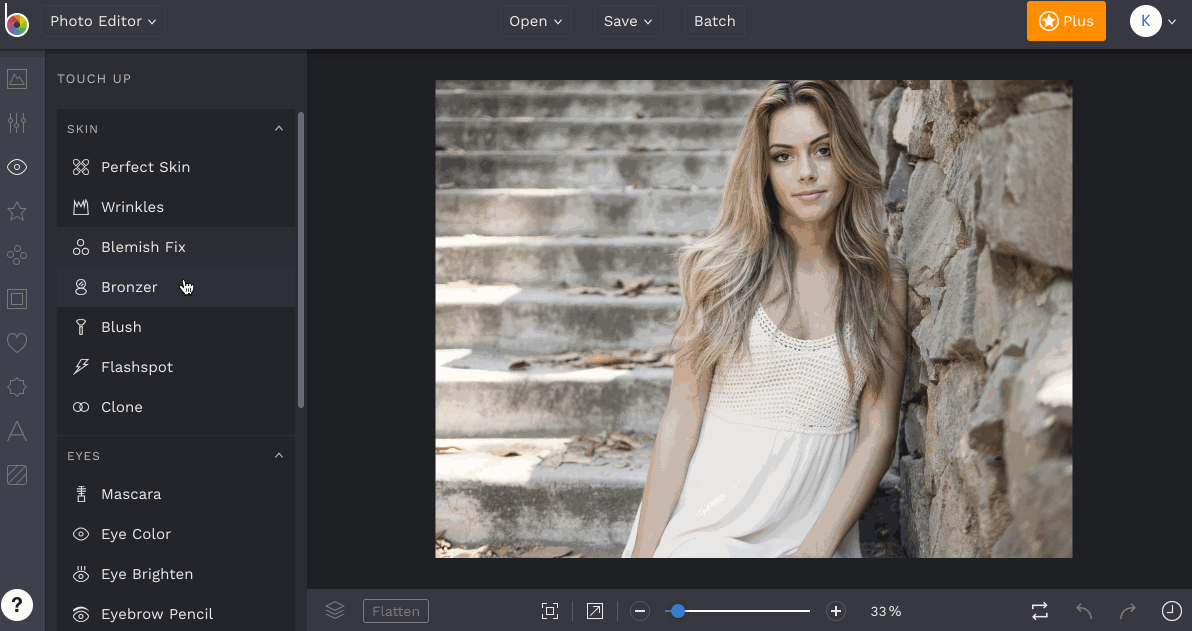
Task: Open the Edit sliders sidebar icon
Action: coord(17,122)
